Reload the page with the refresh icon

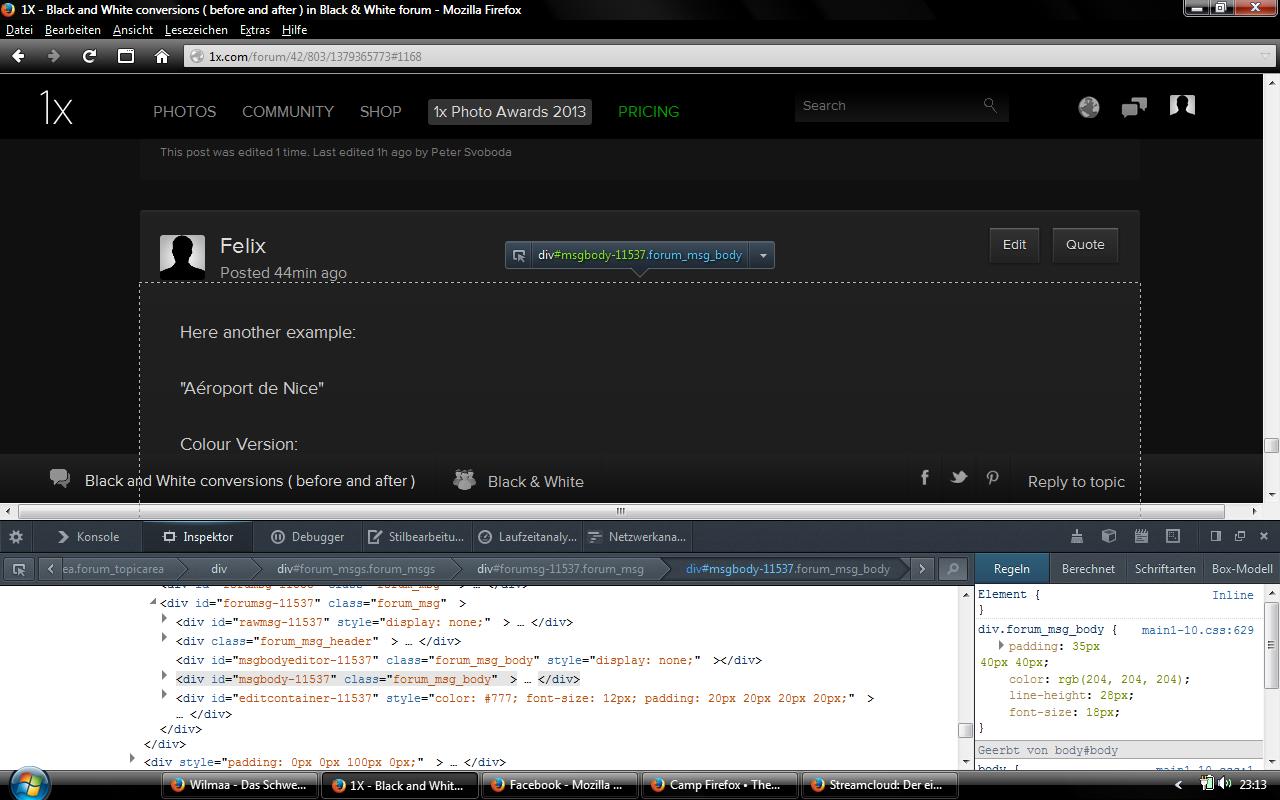89,56
